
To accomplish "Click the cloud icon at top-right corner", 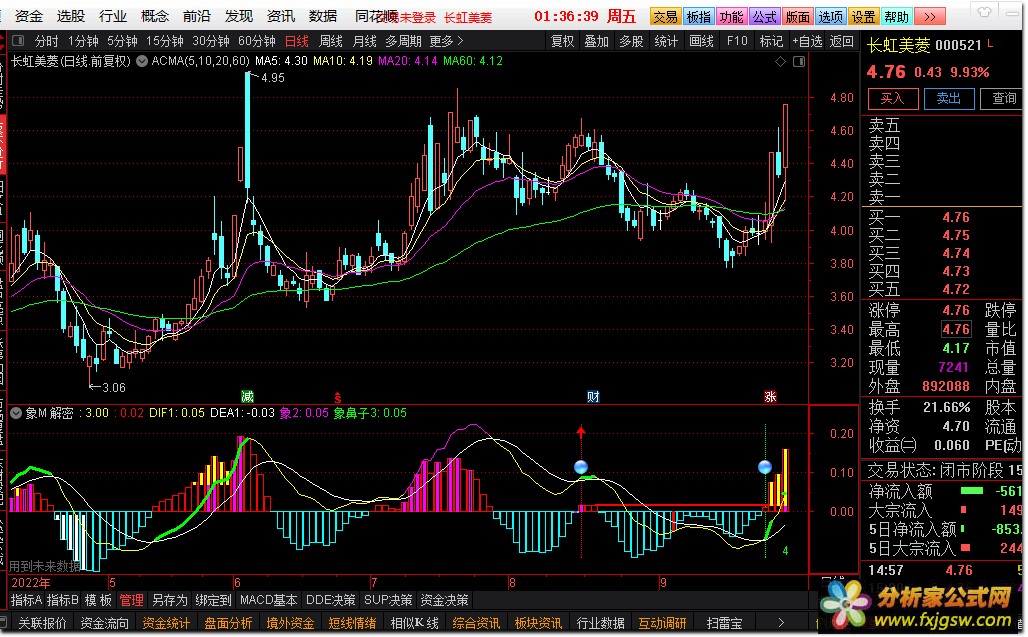I will (984, 12).
